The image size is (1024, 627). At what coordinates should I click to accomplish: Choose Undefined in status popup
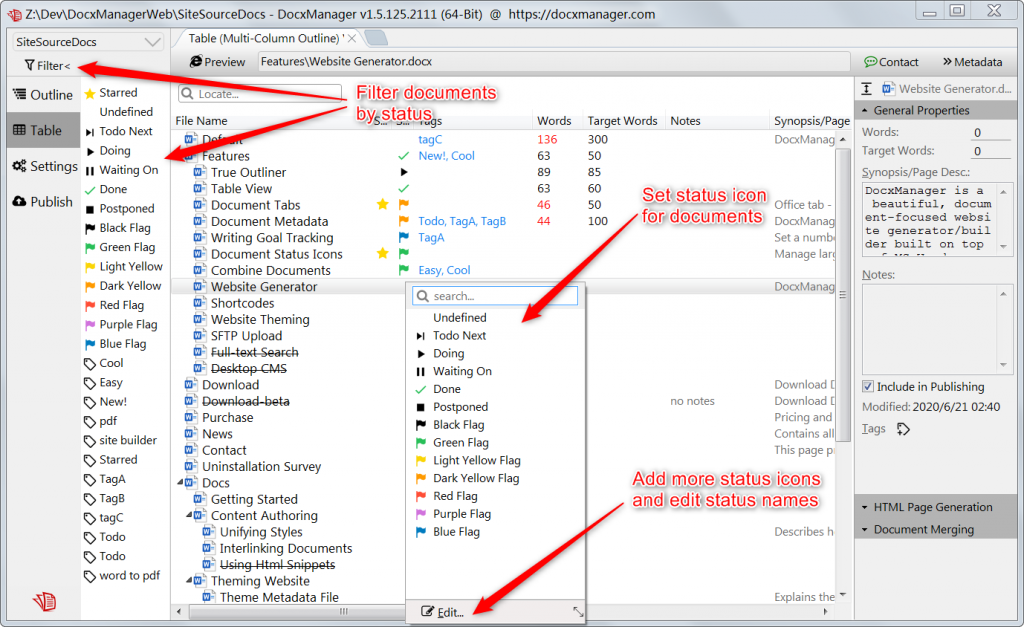pyautogui.click(x=460, y=317)
